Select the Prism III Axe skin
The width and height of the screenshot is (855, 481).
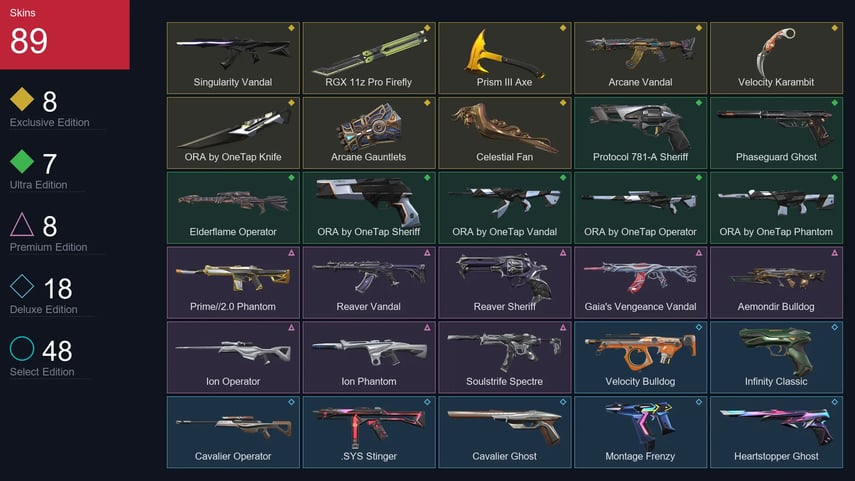(504, 58)
